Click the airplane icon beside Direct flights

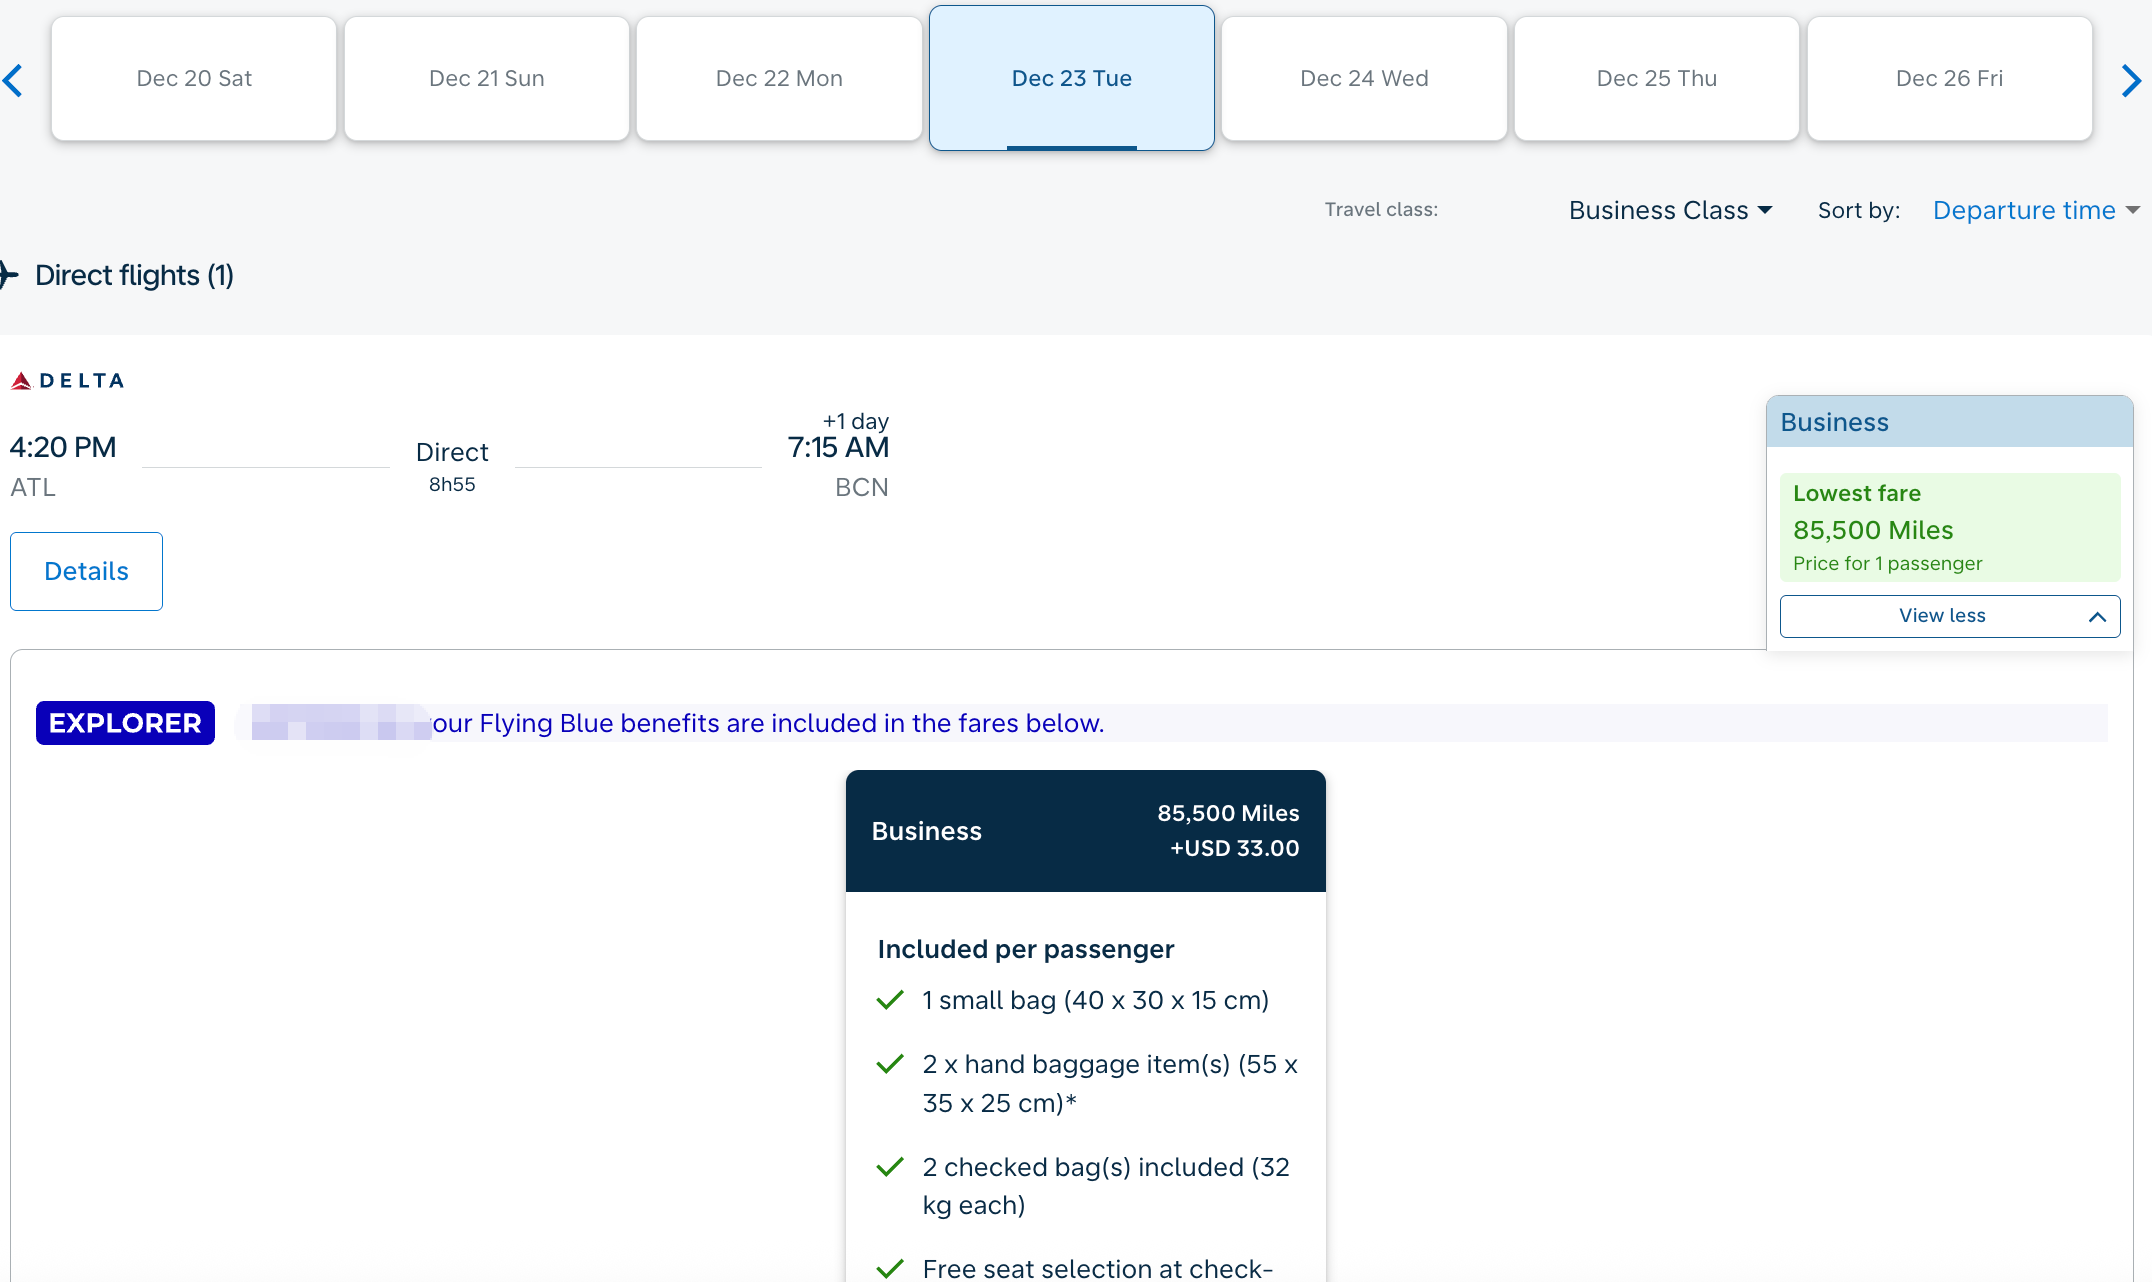9,275
